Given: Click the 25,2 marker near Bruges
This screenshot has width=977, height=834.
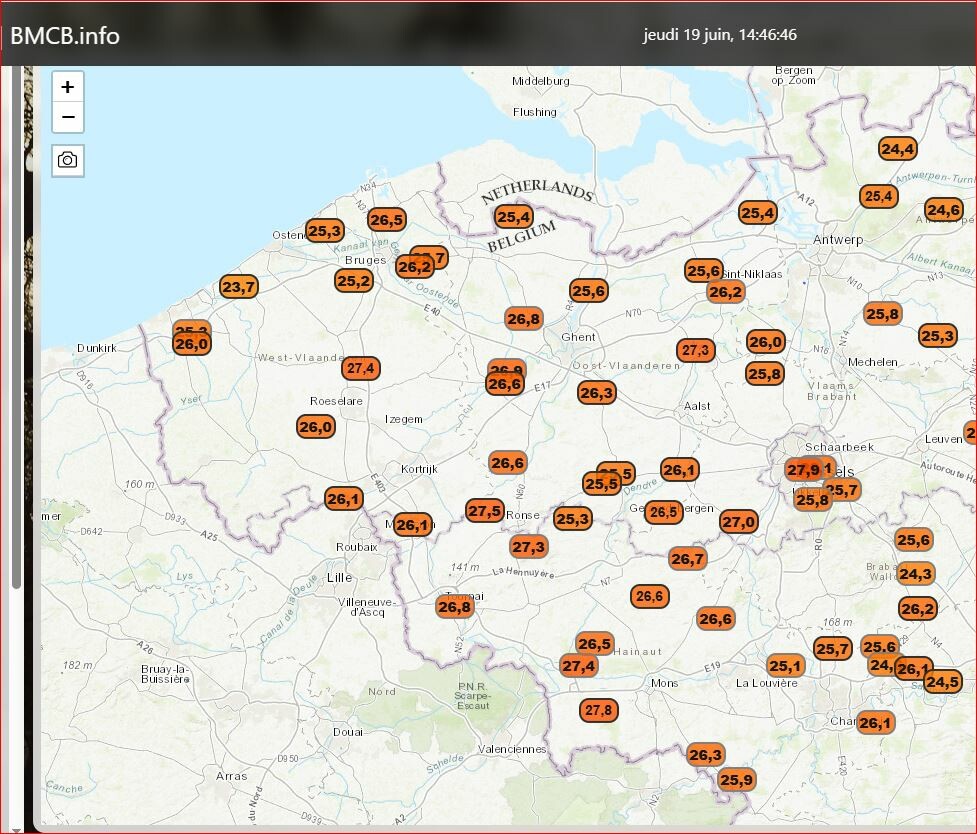Looking at the screenshot, I should [353, 282].
